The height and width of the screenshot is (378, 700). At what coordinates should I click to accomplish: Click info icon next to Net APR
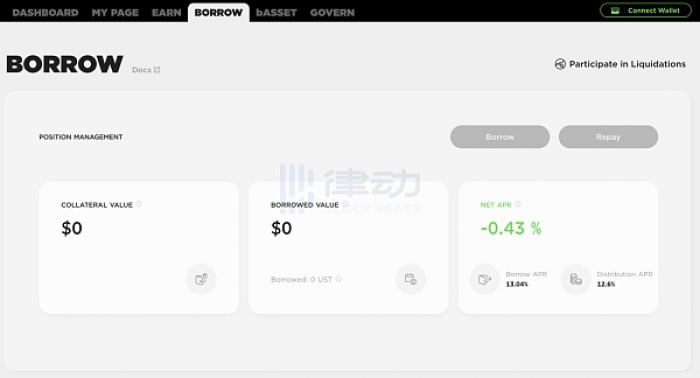tap(517, 204)
